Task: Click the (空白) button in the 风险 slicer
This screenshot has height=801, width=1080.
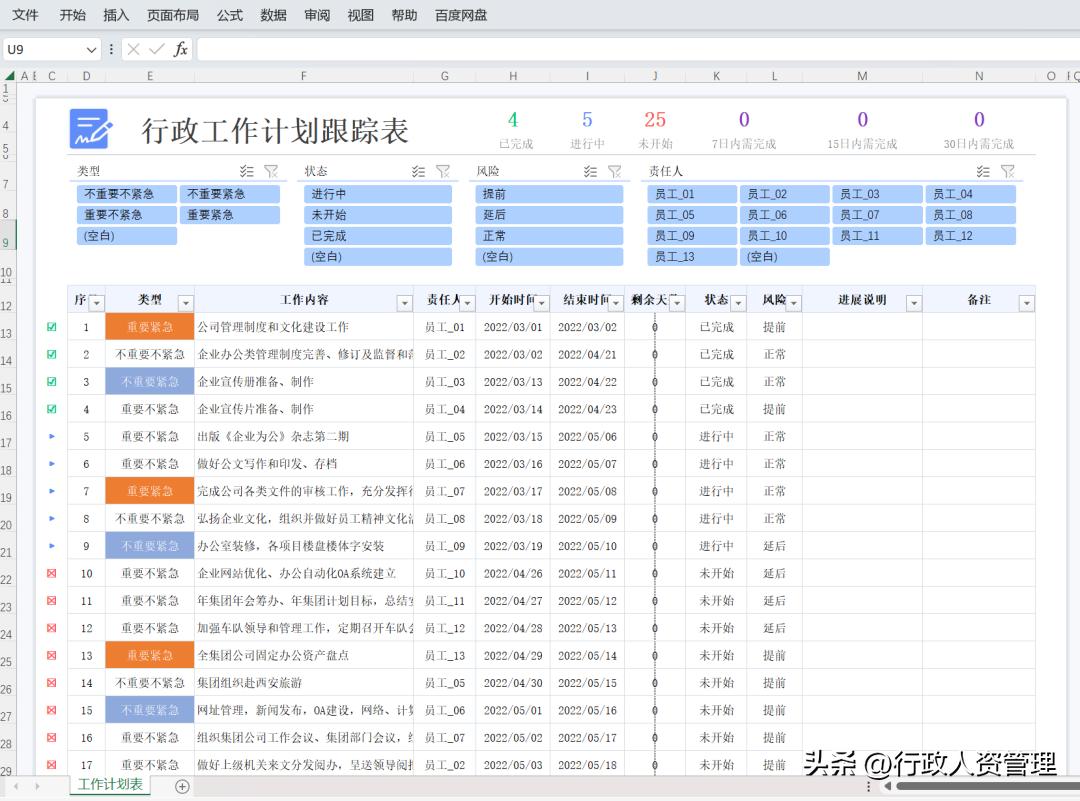Action: (x=548, y=256)
